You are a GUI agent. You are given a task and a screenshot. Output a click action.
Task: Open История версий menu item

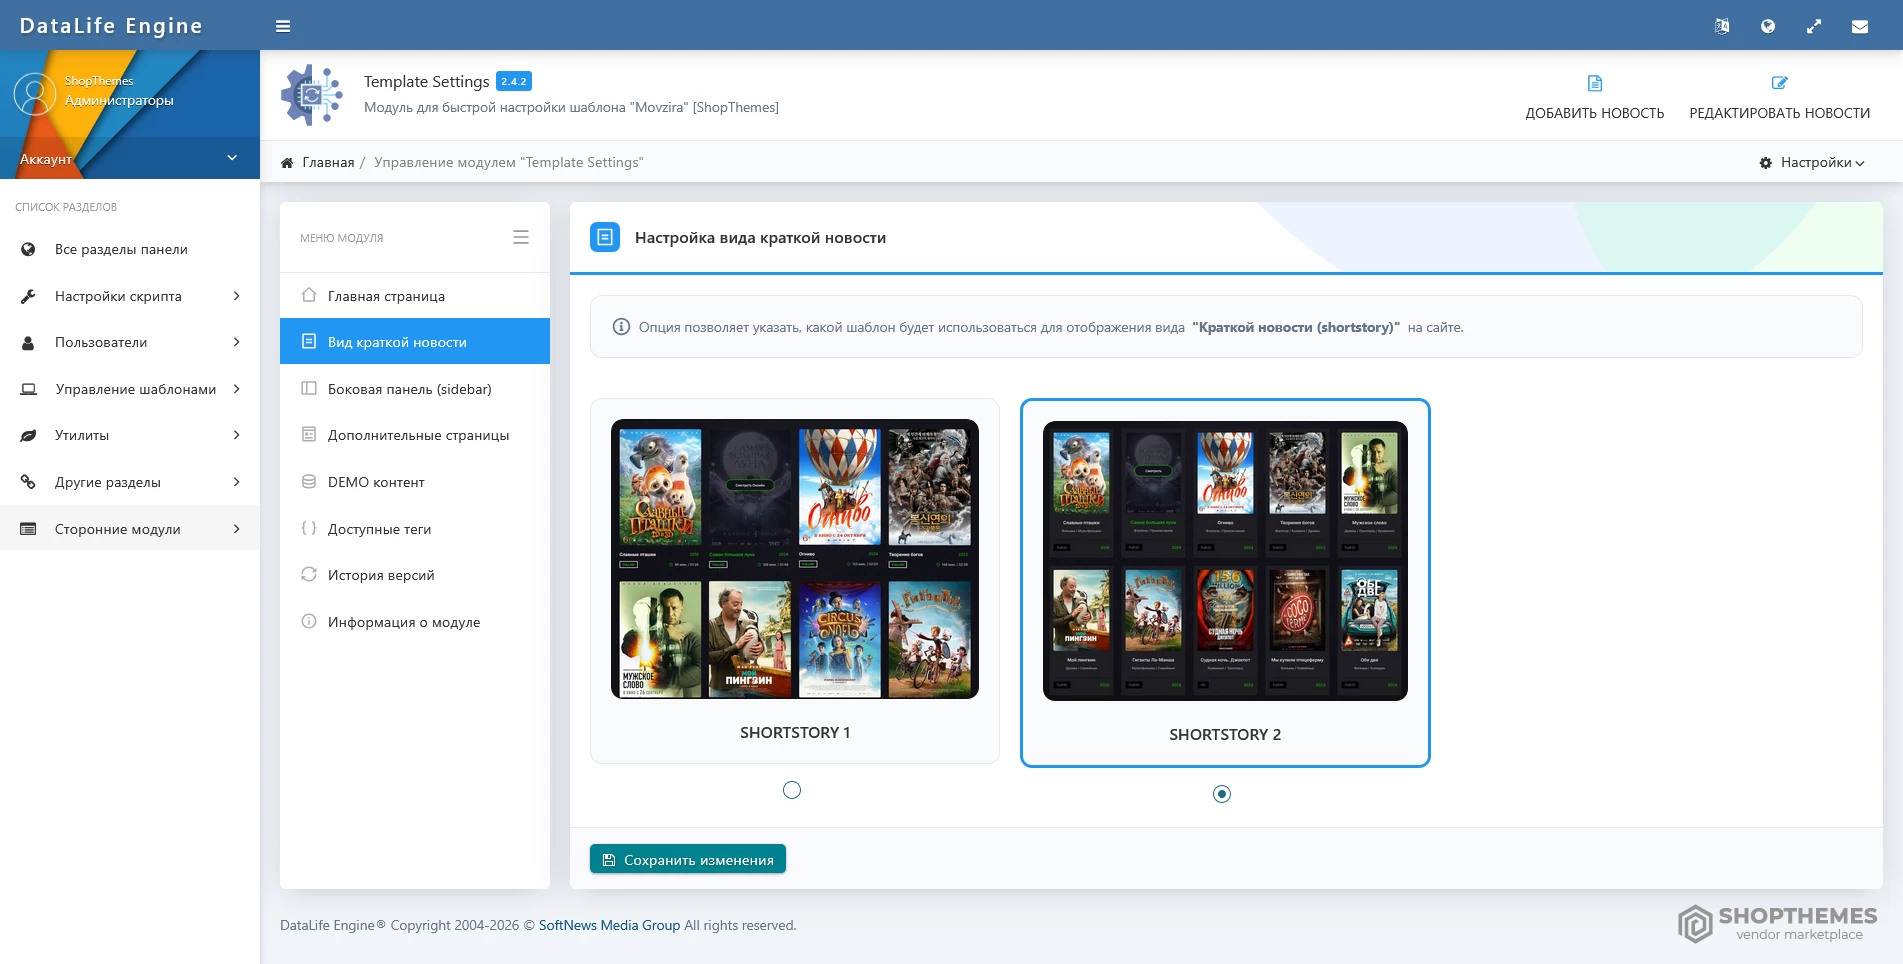(x=381, y=575)
